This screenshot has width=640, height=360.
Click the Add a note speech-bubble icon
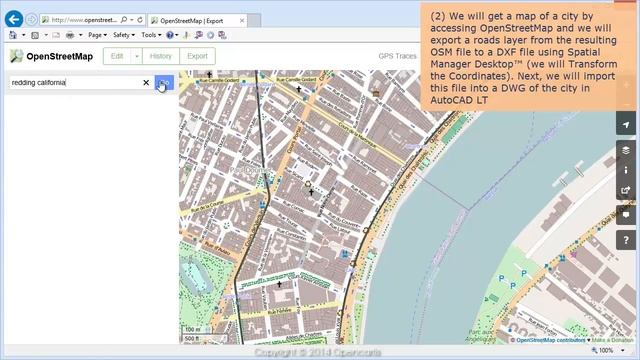pos(626,215)
